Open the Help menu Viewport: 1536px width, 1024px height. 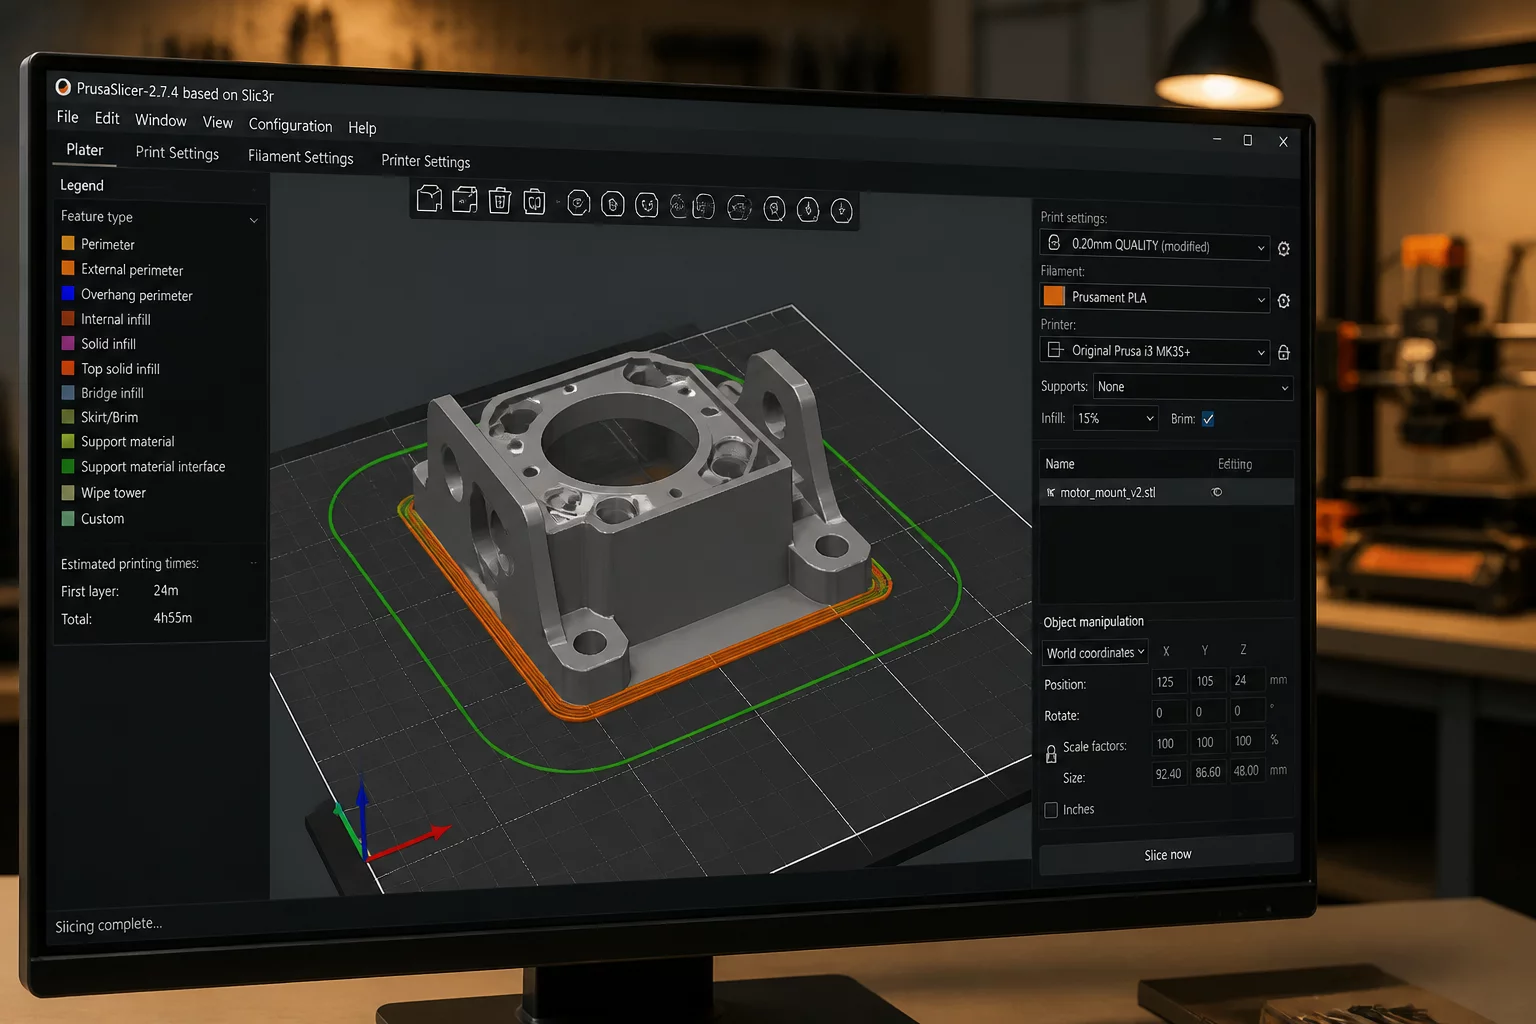[362, 128]
